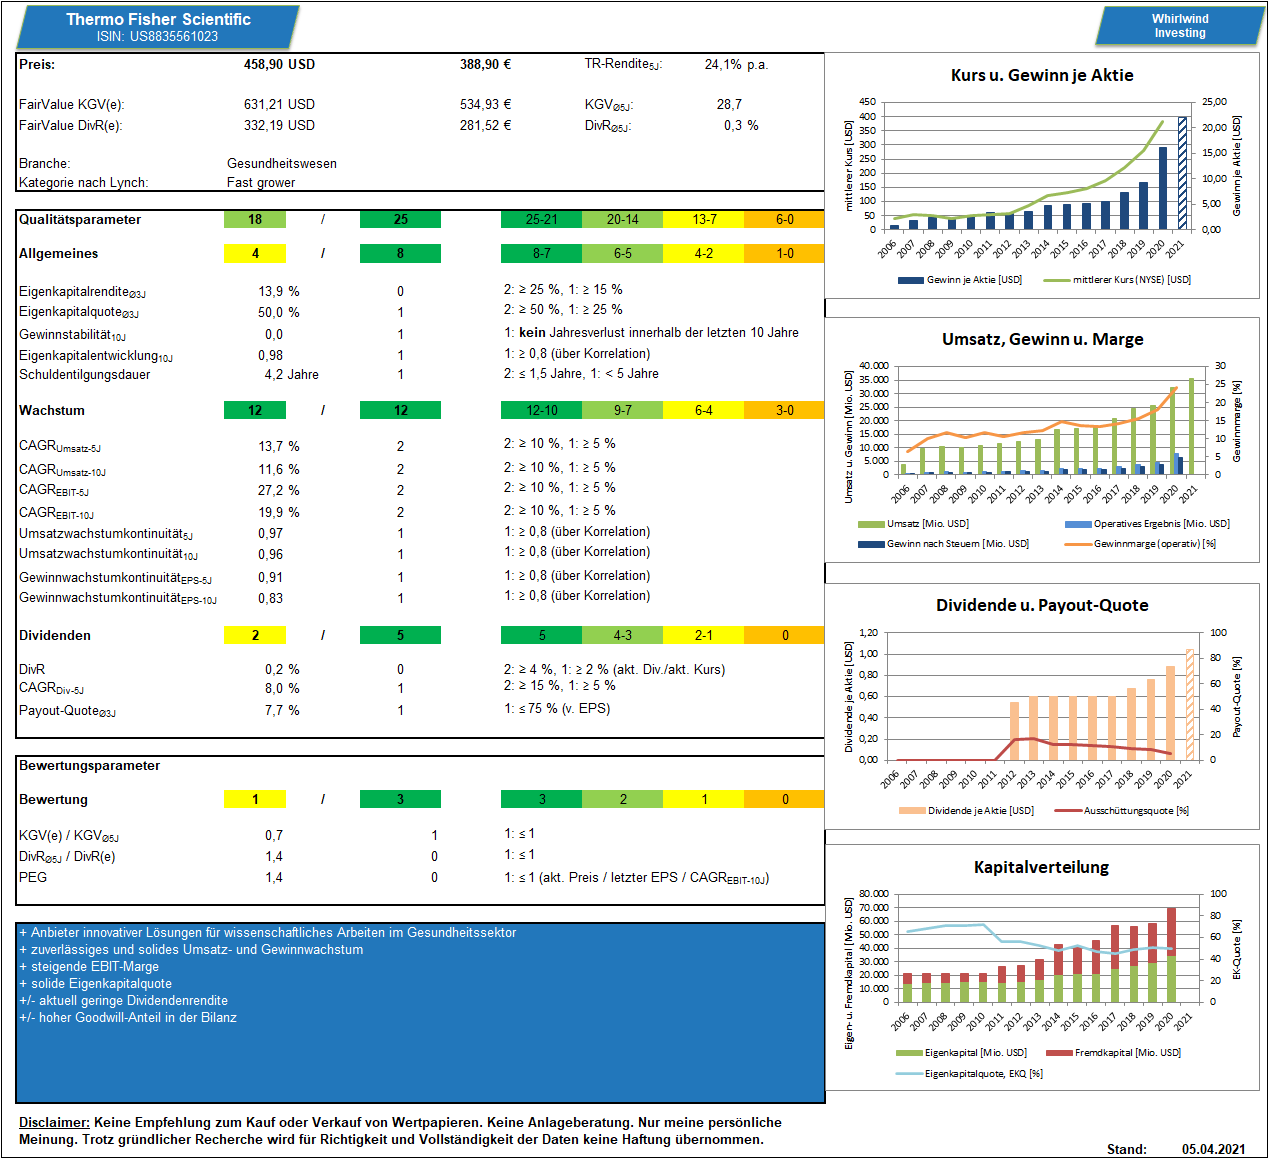The width and height of the screenshot is (1269, 1159).
Task: Click the price value 458,90 USD
Action: click(279, 64)
